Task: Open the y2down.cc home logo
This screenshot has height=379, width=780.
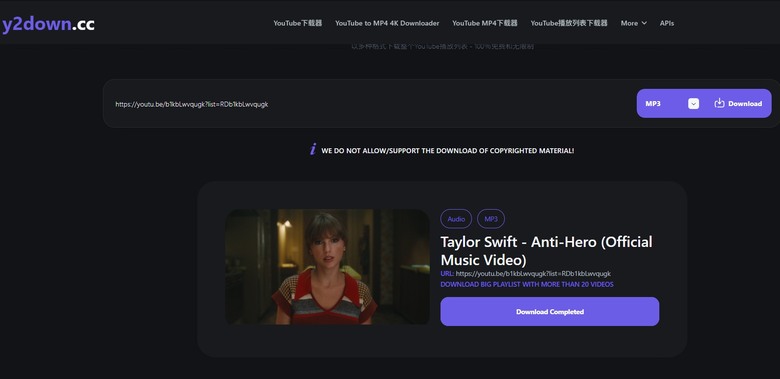Action: pyautogui.click(x=48, y=24)
